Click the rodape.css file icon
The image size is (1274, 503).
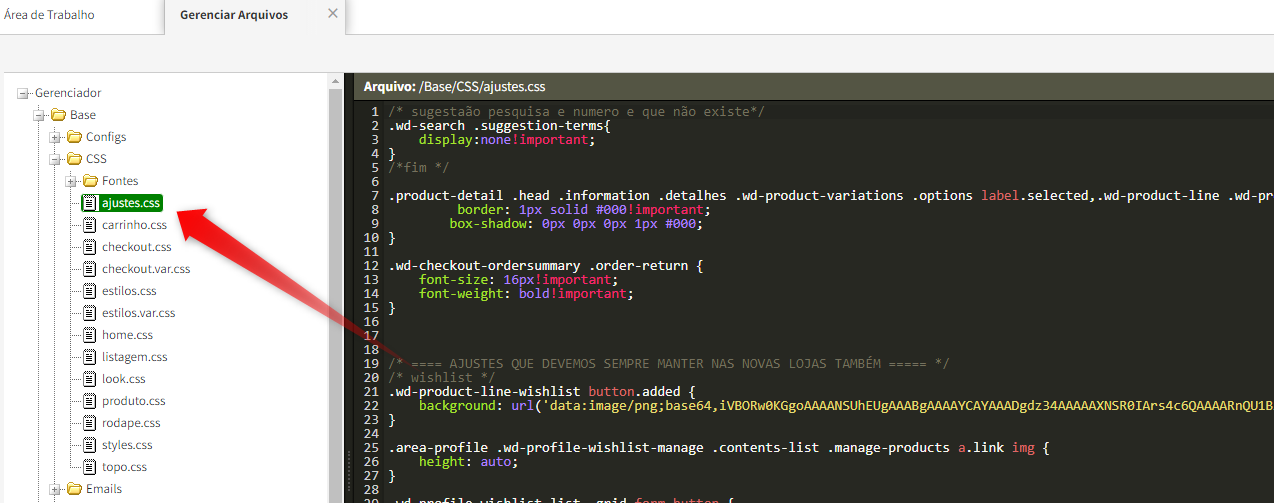click(x=89, y=423)
